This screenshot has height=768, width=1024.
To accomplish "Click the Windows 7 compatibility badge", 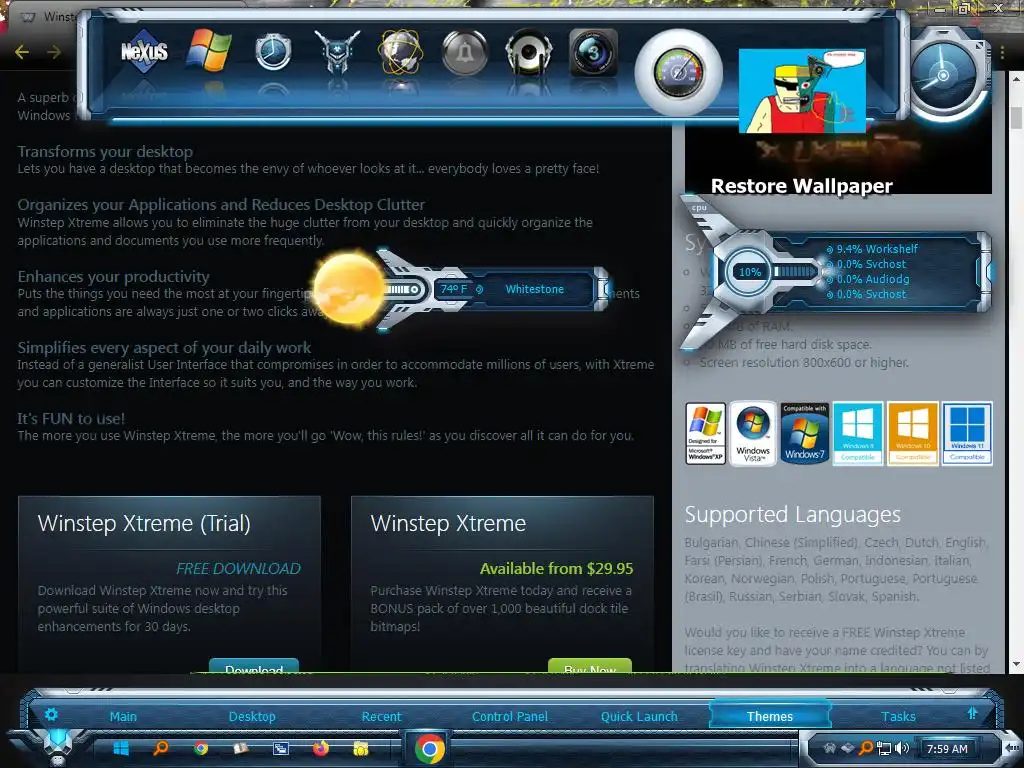I will [x=805, y=434].
